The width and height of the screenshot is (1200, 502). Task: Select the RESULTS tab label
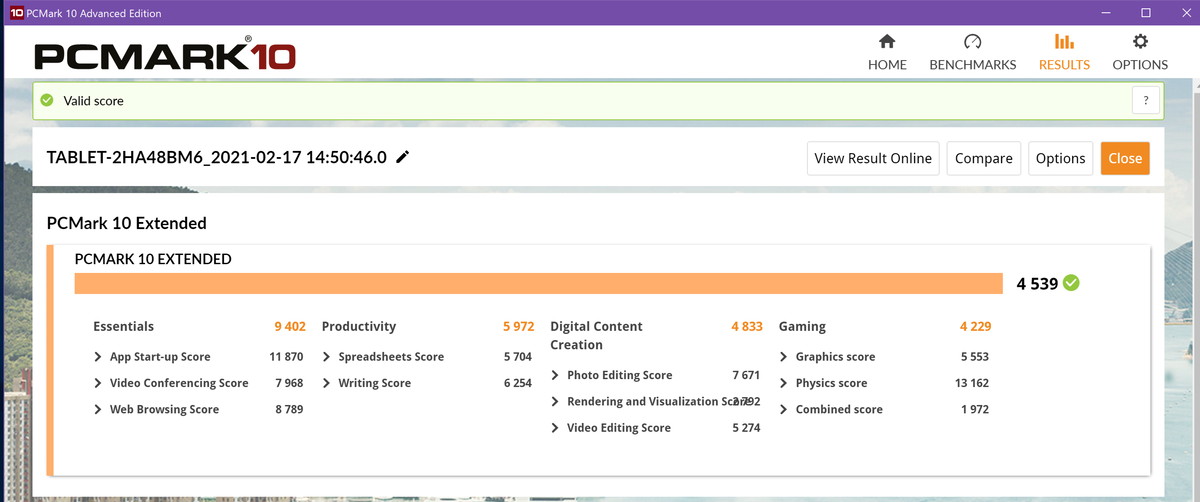[1064, 65]
